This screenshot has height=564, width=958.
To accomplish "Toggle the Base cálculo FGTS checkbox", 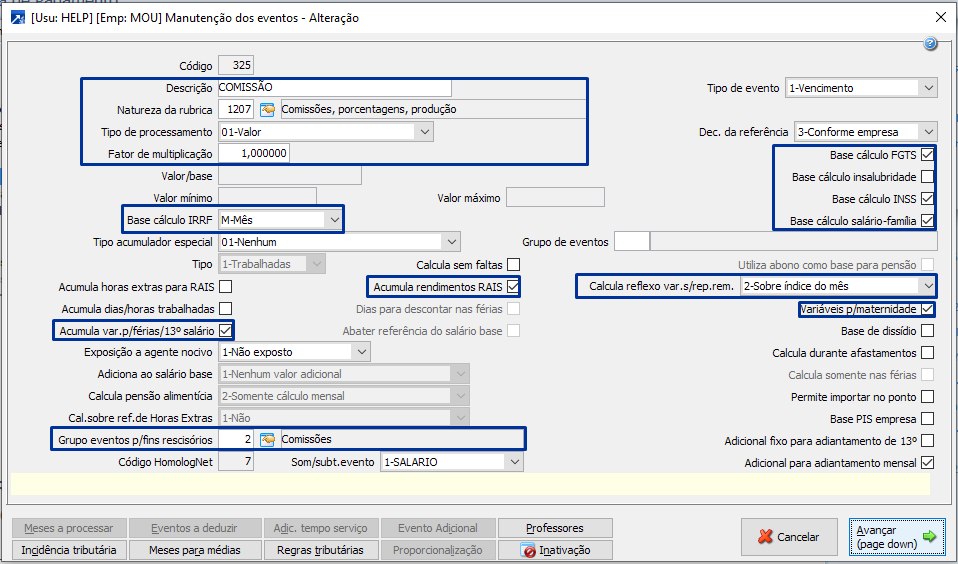I will 927,155.
